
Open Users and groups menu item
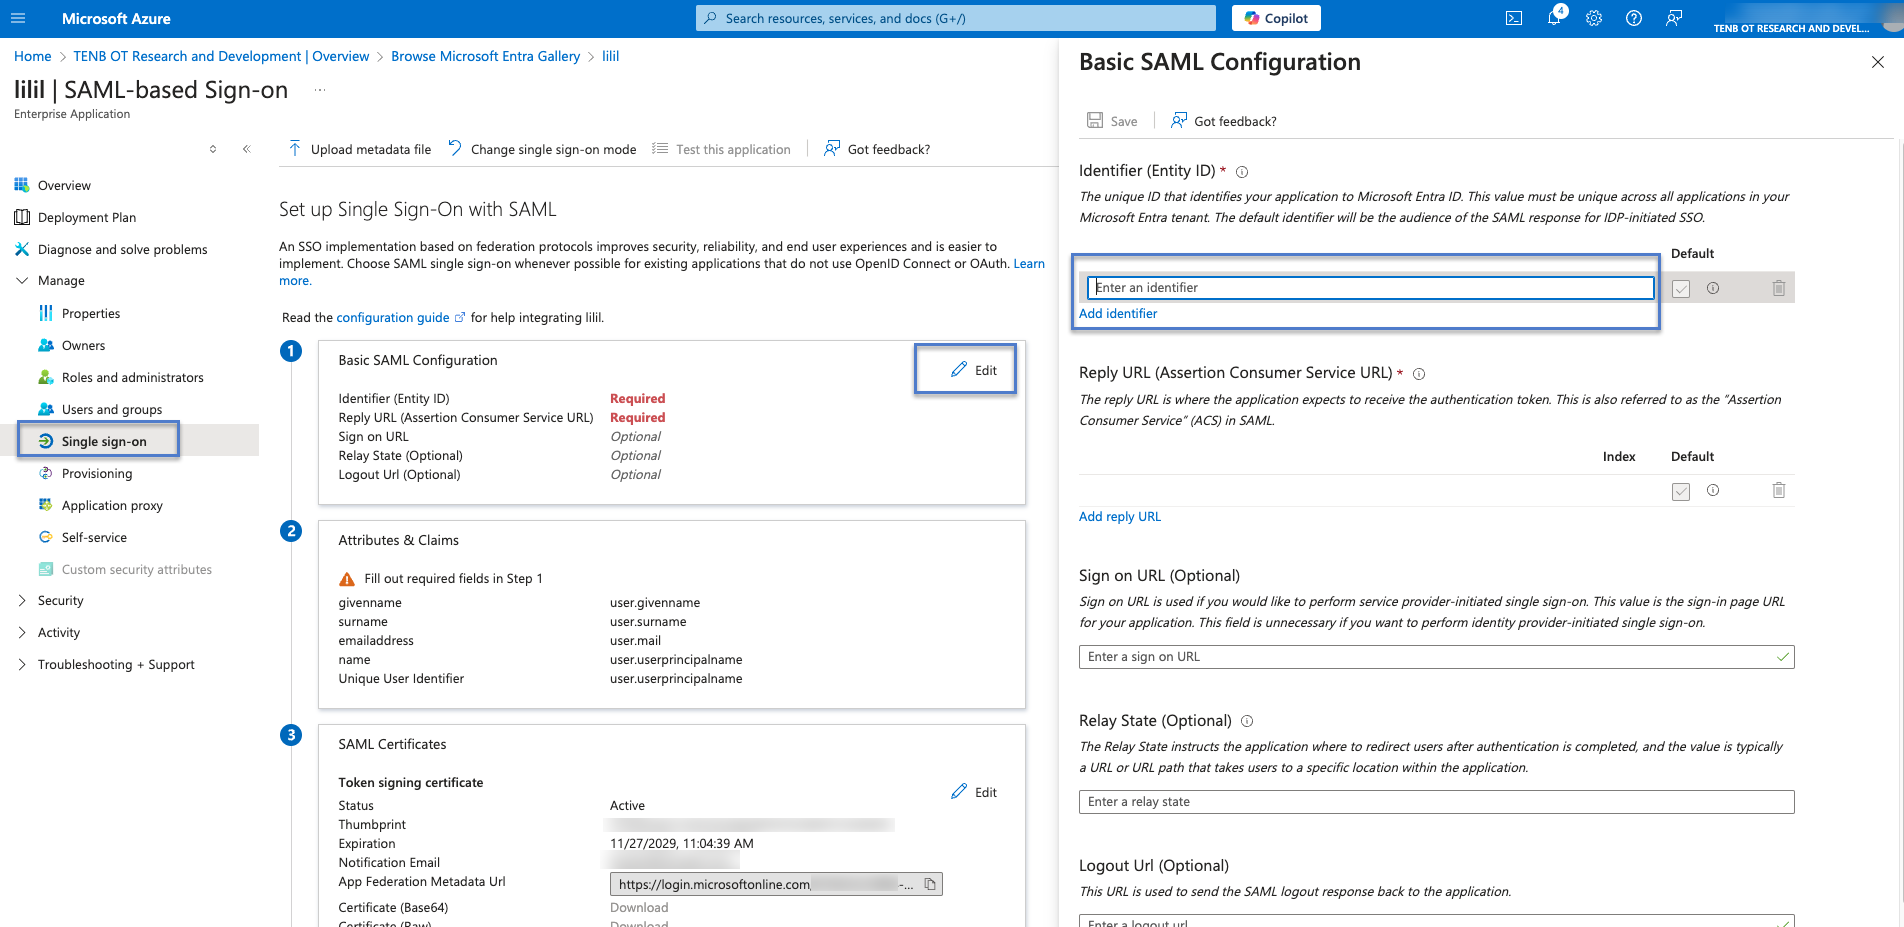point(112,409)
